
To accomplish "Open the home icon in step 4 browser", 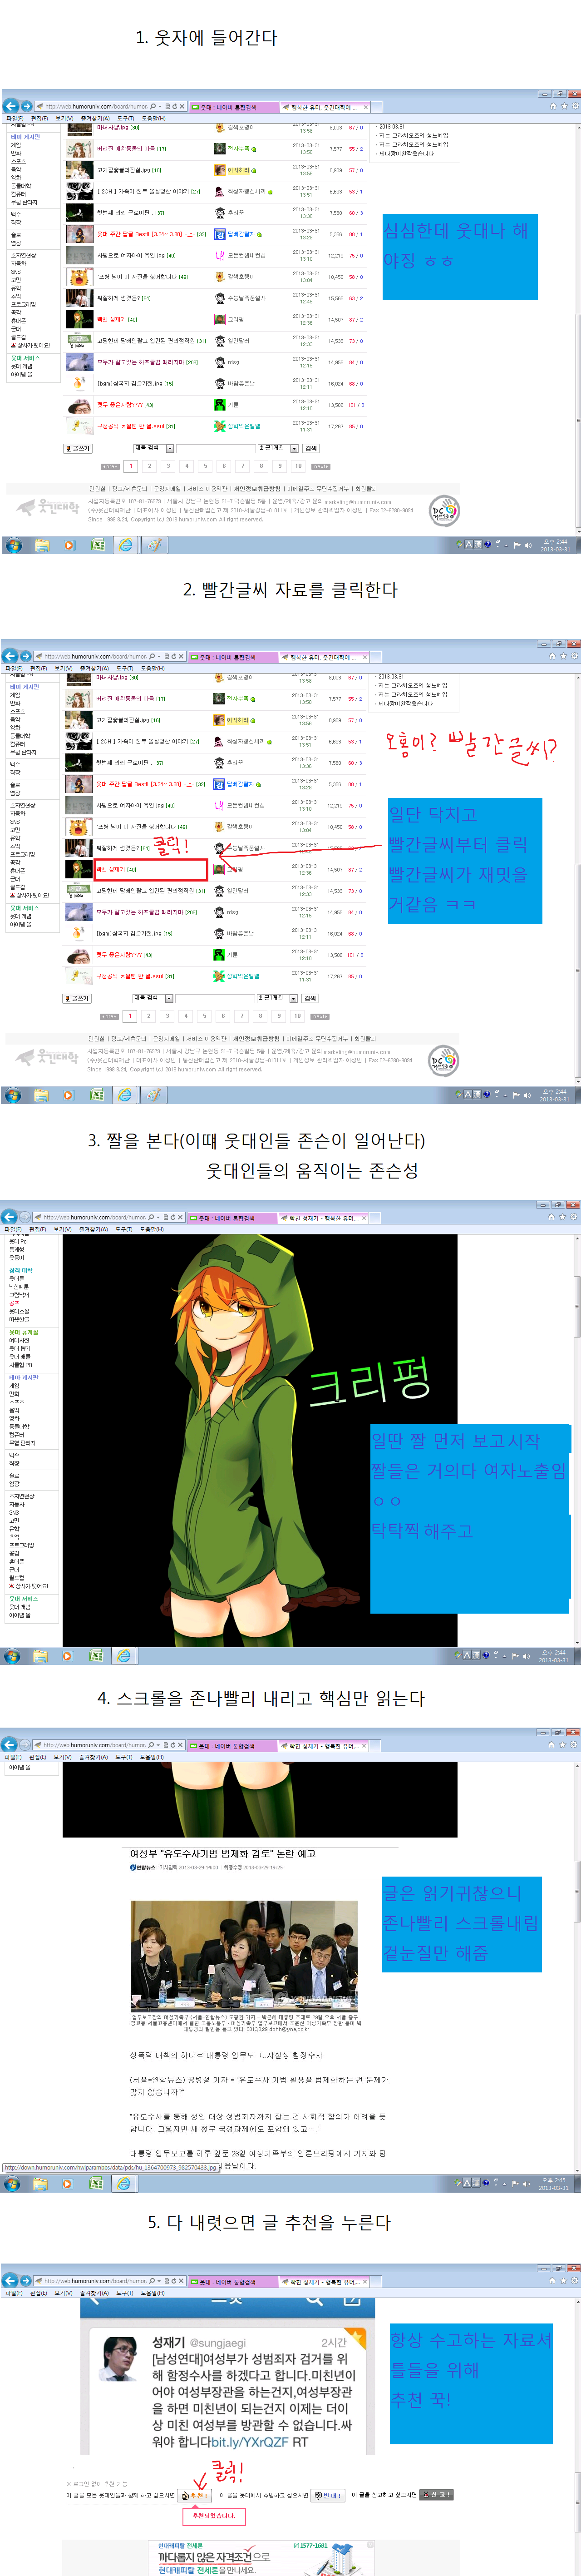I will click(x=553, y=1745).
